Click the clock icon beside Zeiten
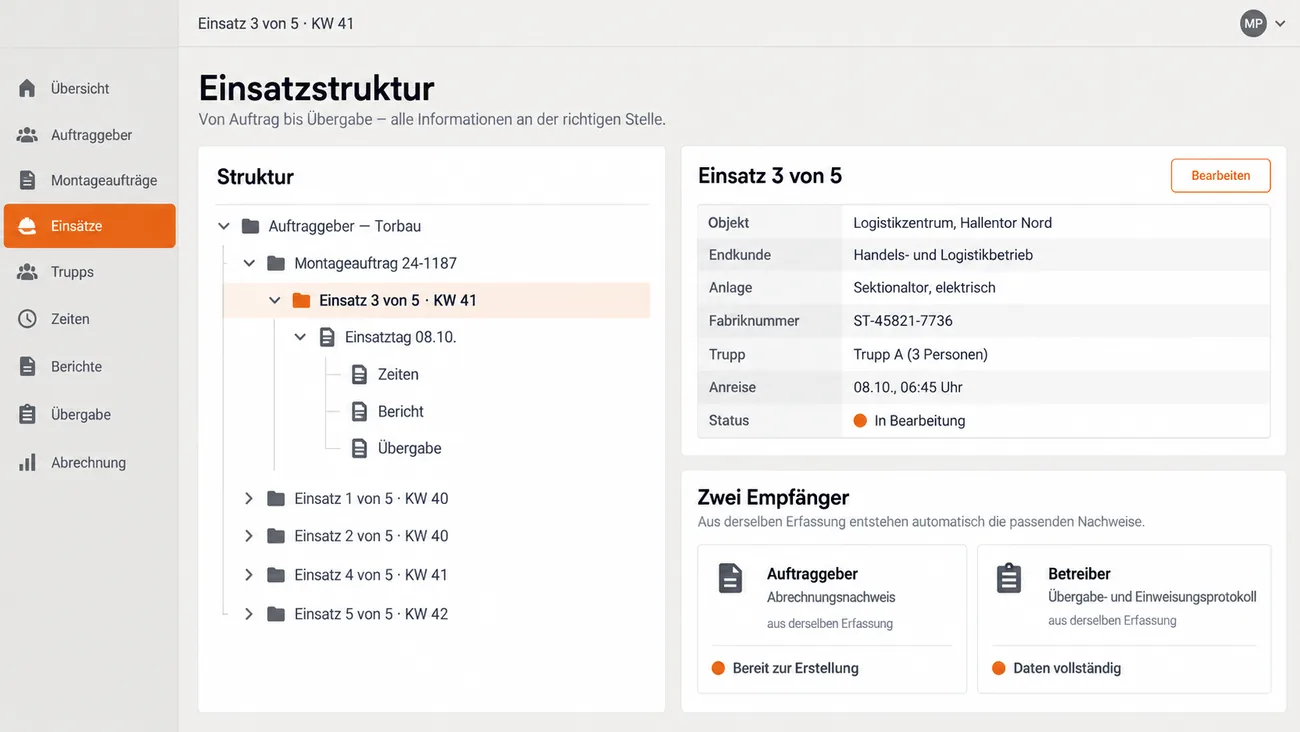This screenshot has width=1300, height=732. click(x=28, y=319)
